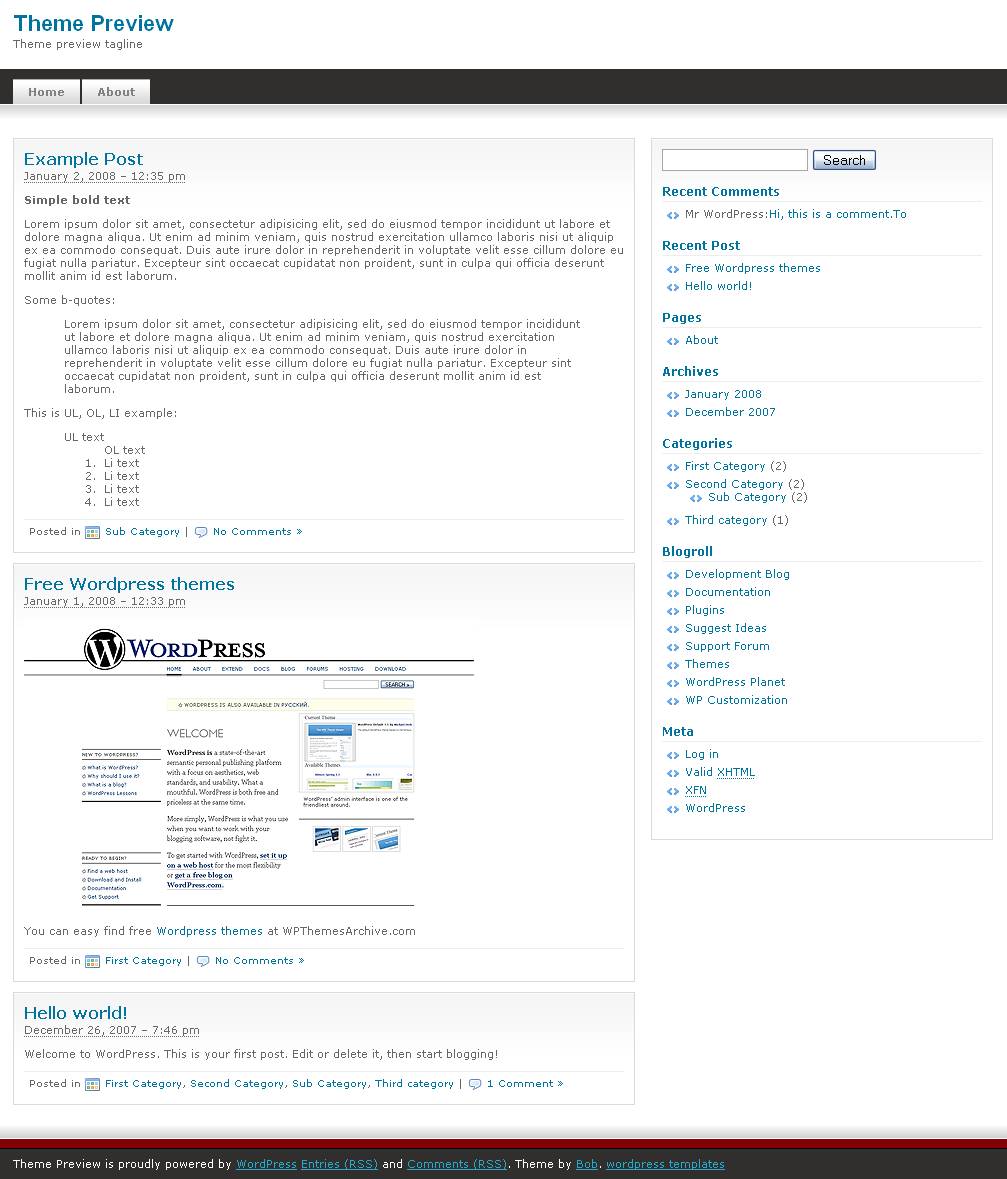Screen dimensions: 1007x1179
Task: Click the bullet icon beside Development Blog
Action: [x=671, y=574]
